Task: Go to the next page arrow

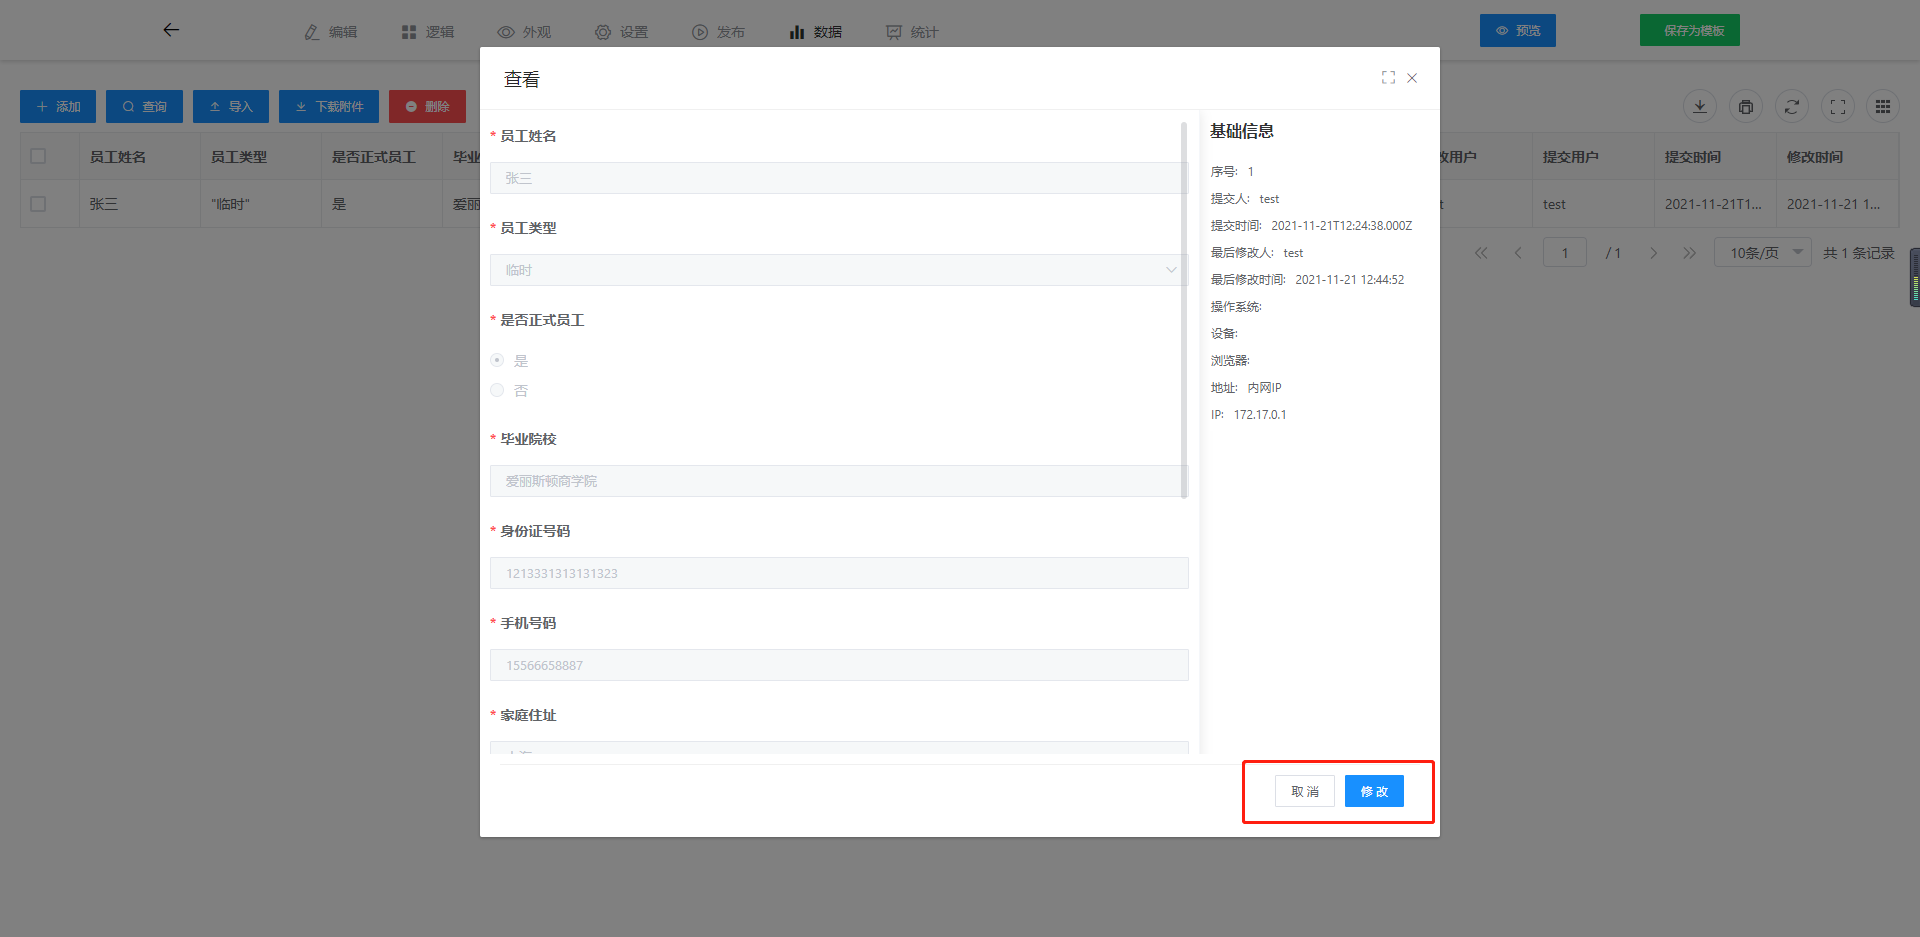Action: coord(1654,253)
